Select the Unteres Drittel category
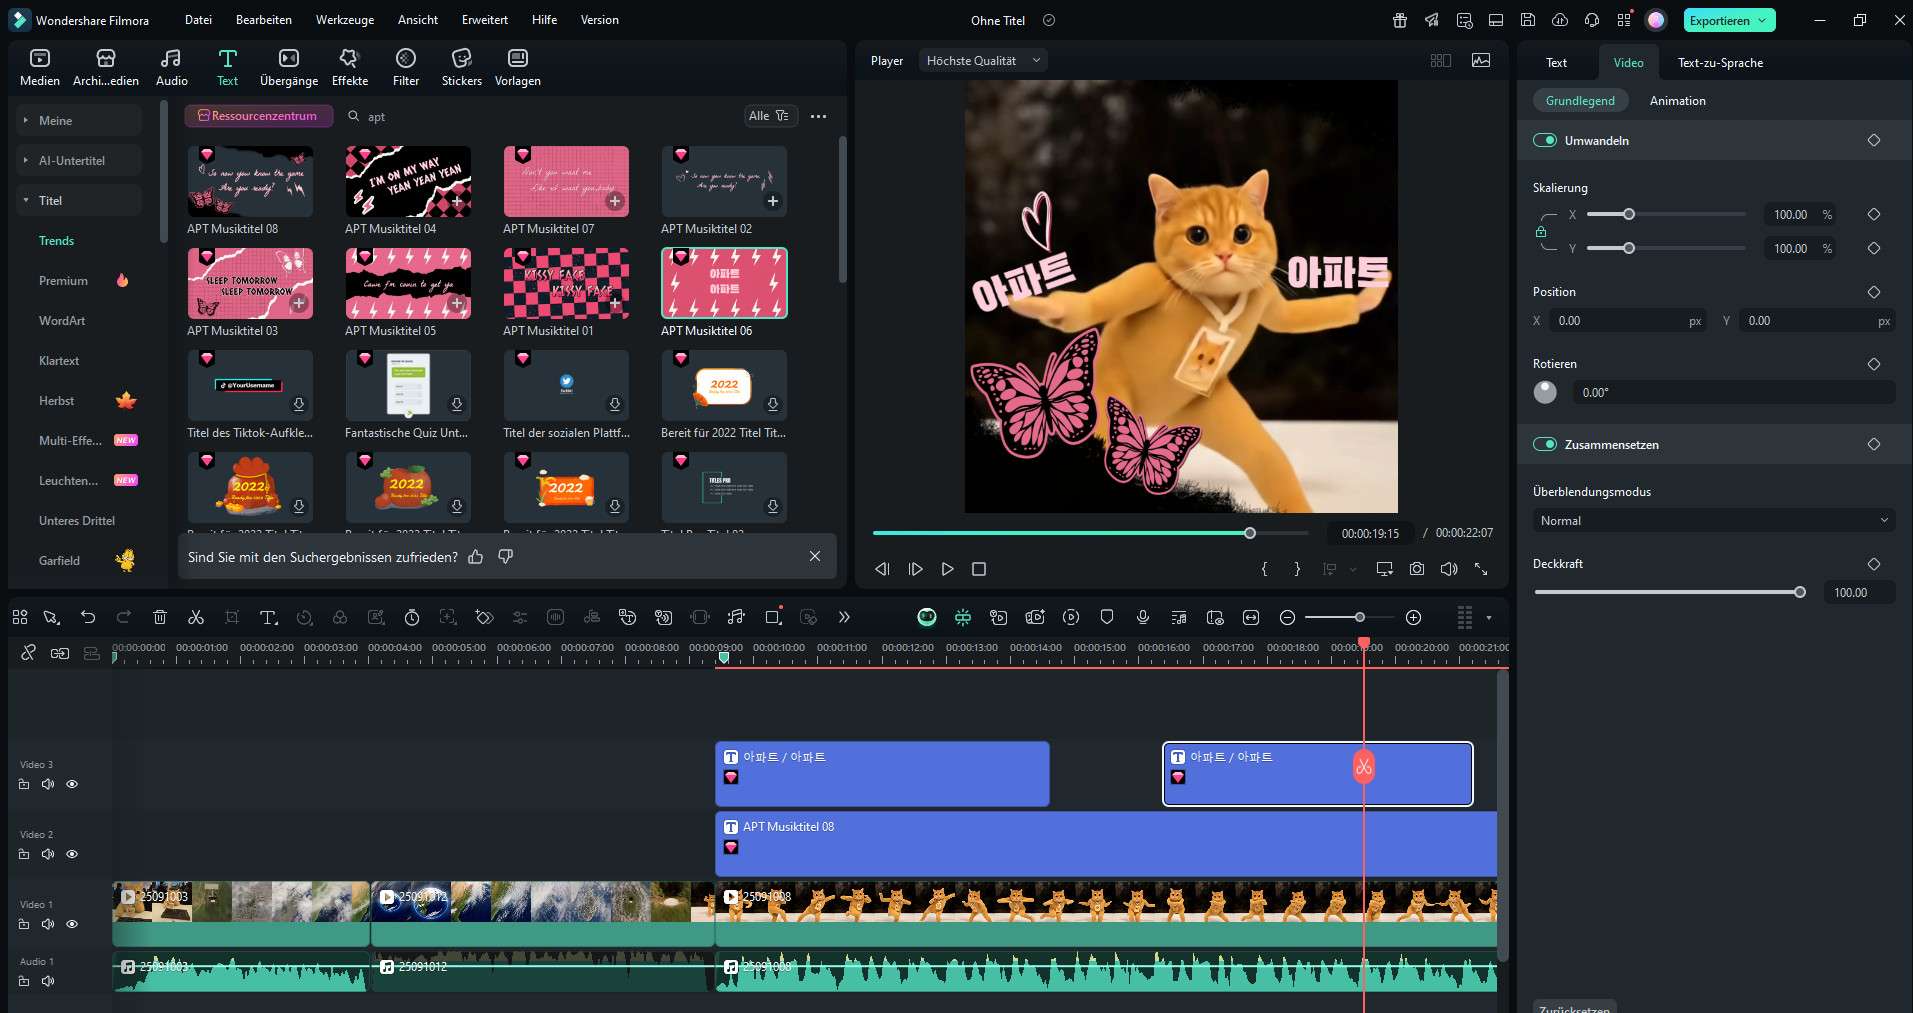The height and width of the screenshot is (1013, 1913). (x=77, y=521)
